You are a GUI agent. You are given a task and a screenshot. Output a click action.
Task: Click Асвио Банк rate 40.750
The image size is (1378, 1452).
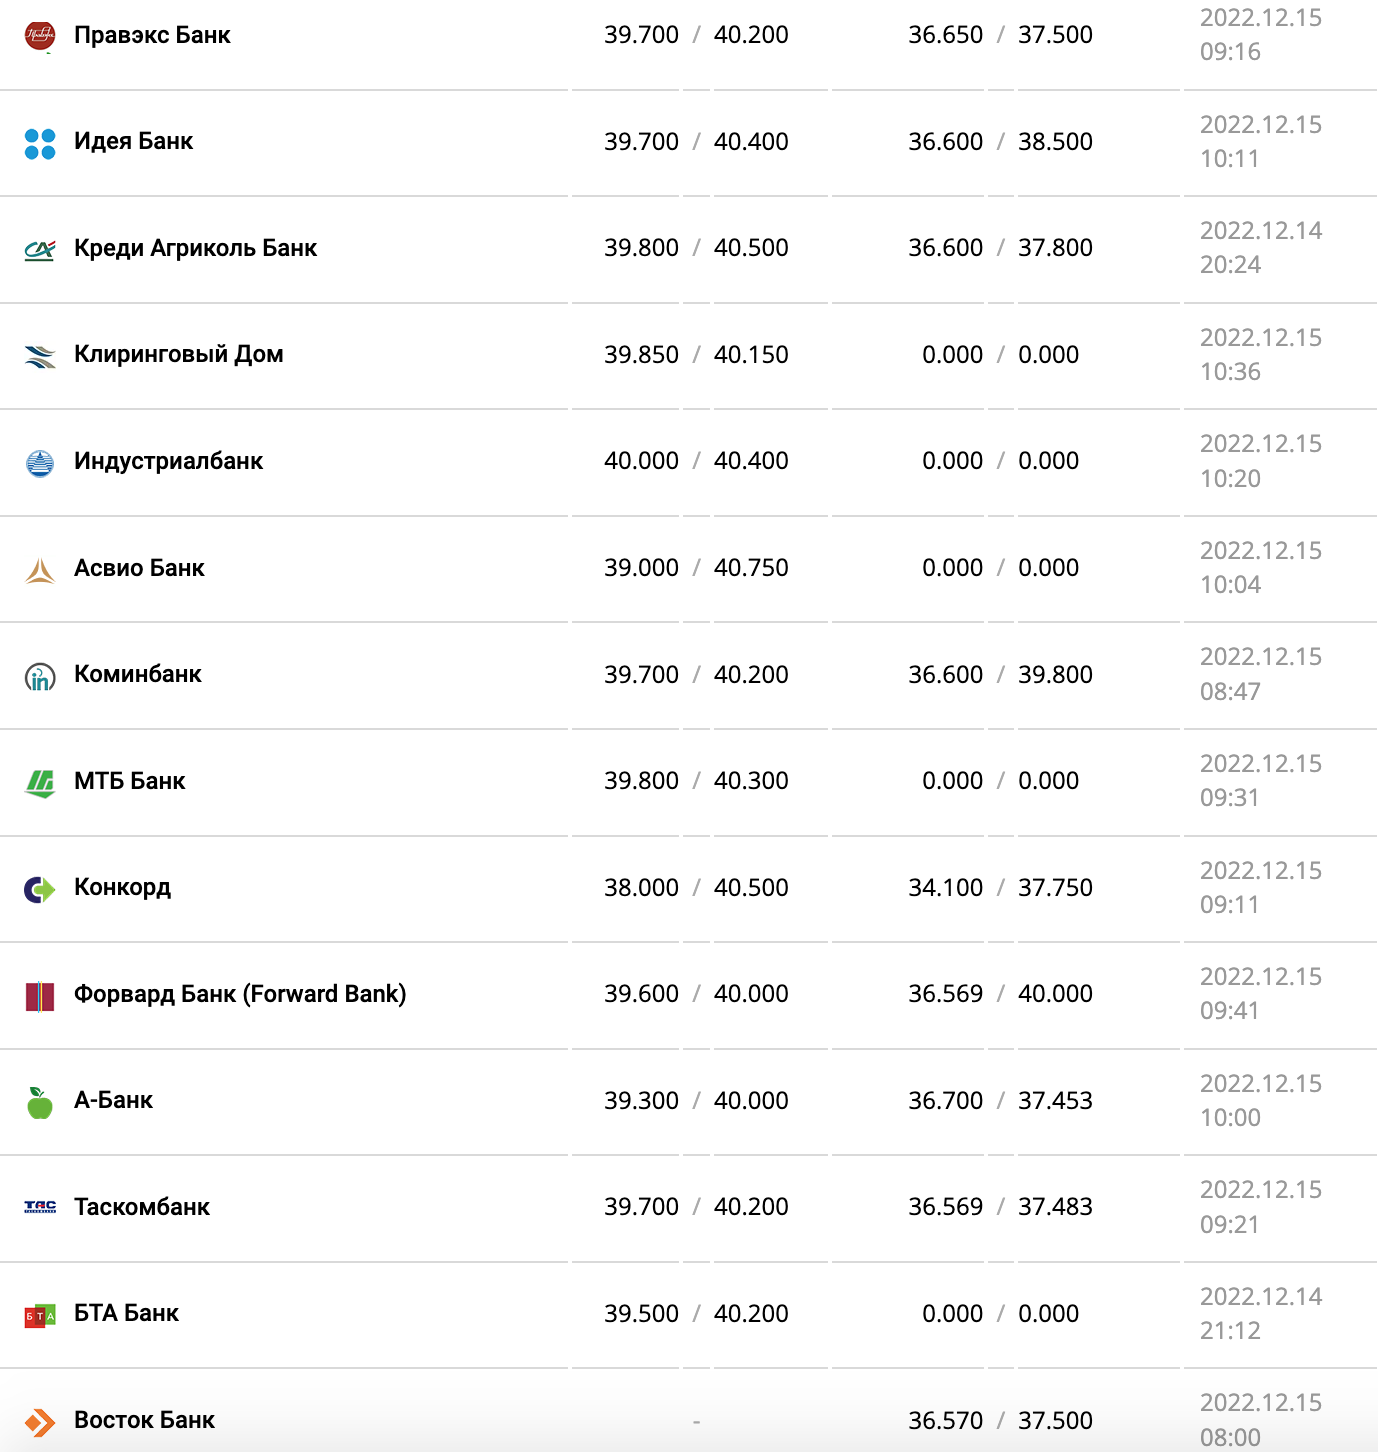click(x=751, y=568)
